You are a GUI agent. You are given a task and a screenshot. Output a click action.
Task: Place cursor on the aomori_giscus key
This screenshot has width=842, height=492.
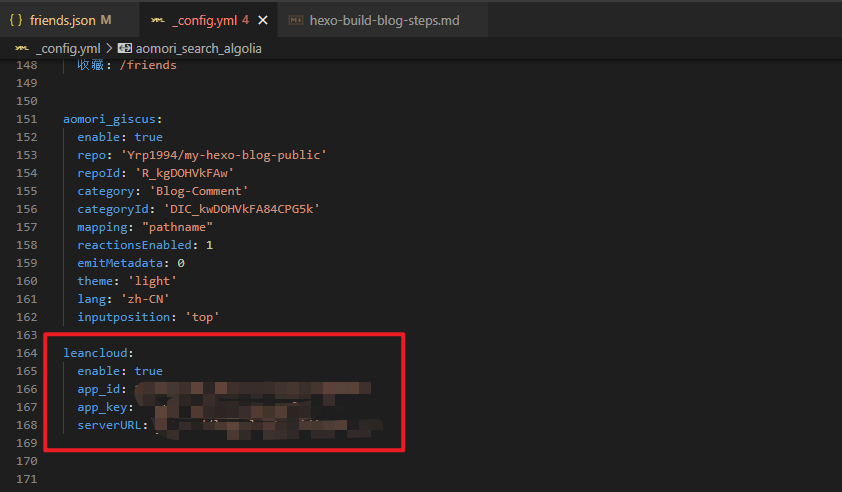pos(109,119)
